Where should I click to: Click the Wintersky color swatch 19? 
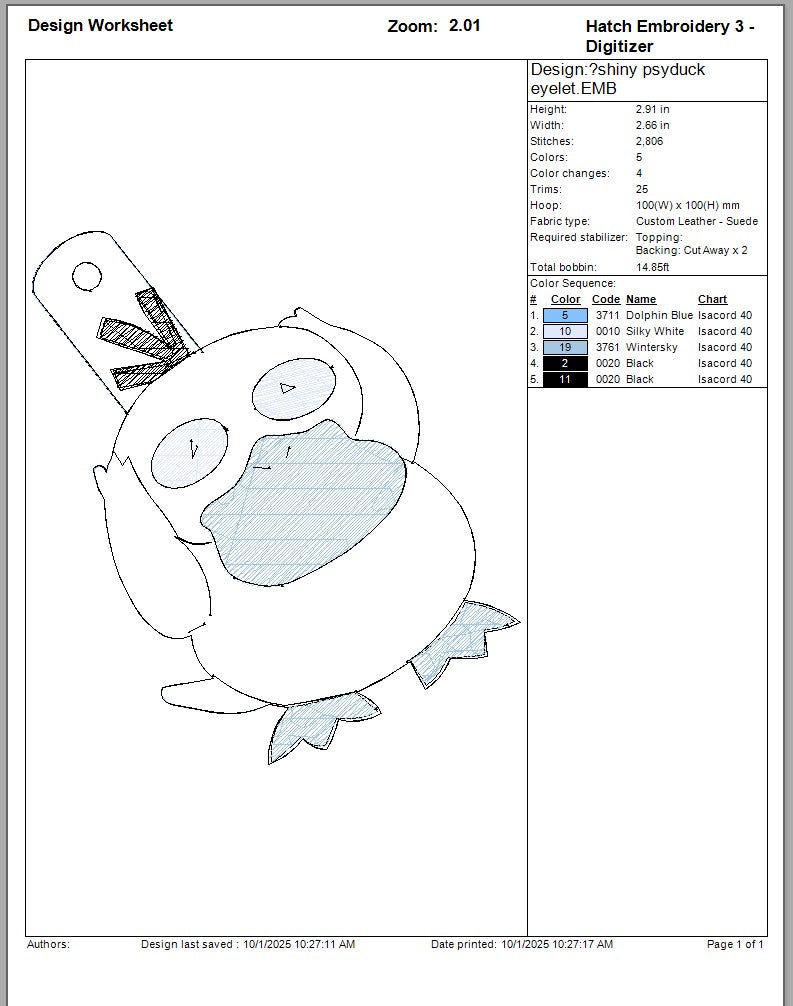[x=565, y=347]
